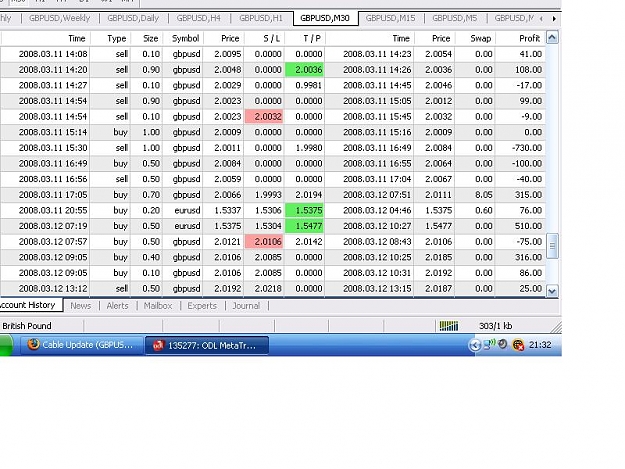Switch to the News terminal tab
The width and height of the screenshot is (625, 469).
click(81, 306)
